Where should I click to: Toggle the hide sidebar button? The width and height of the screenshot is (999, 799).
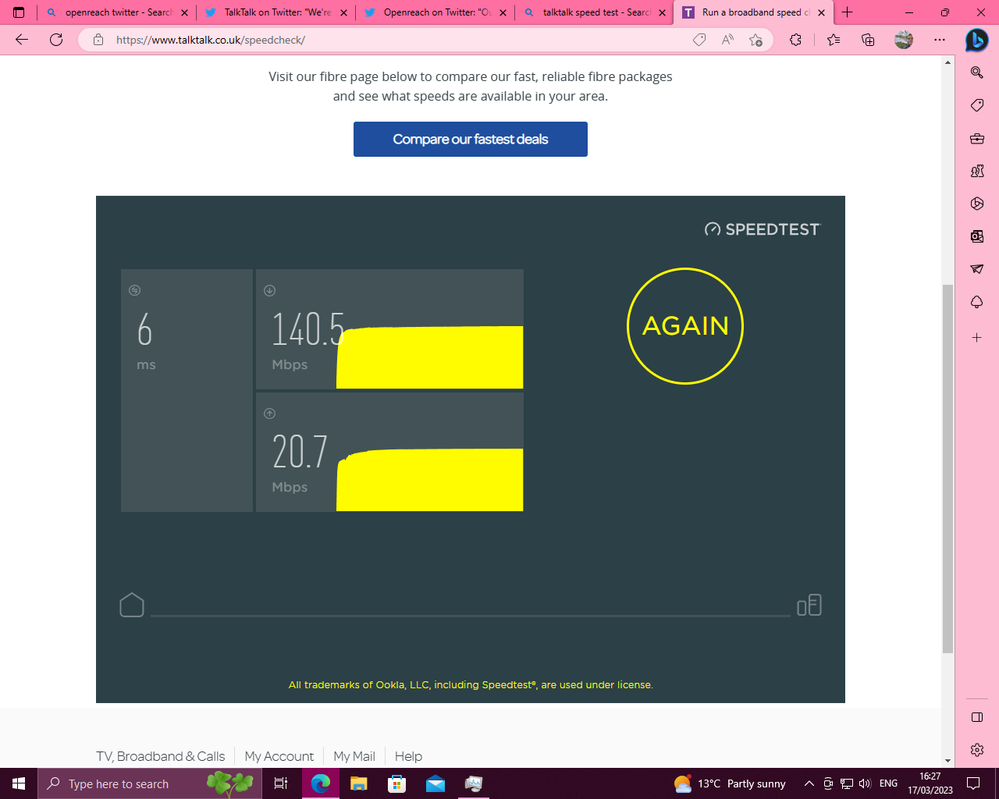977,717
